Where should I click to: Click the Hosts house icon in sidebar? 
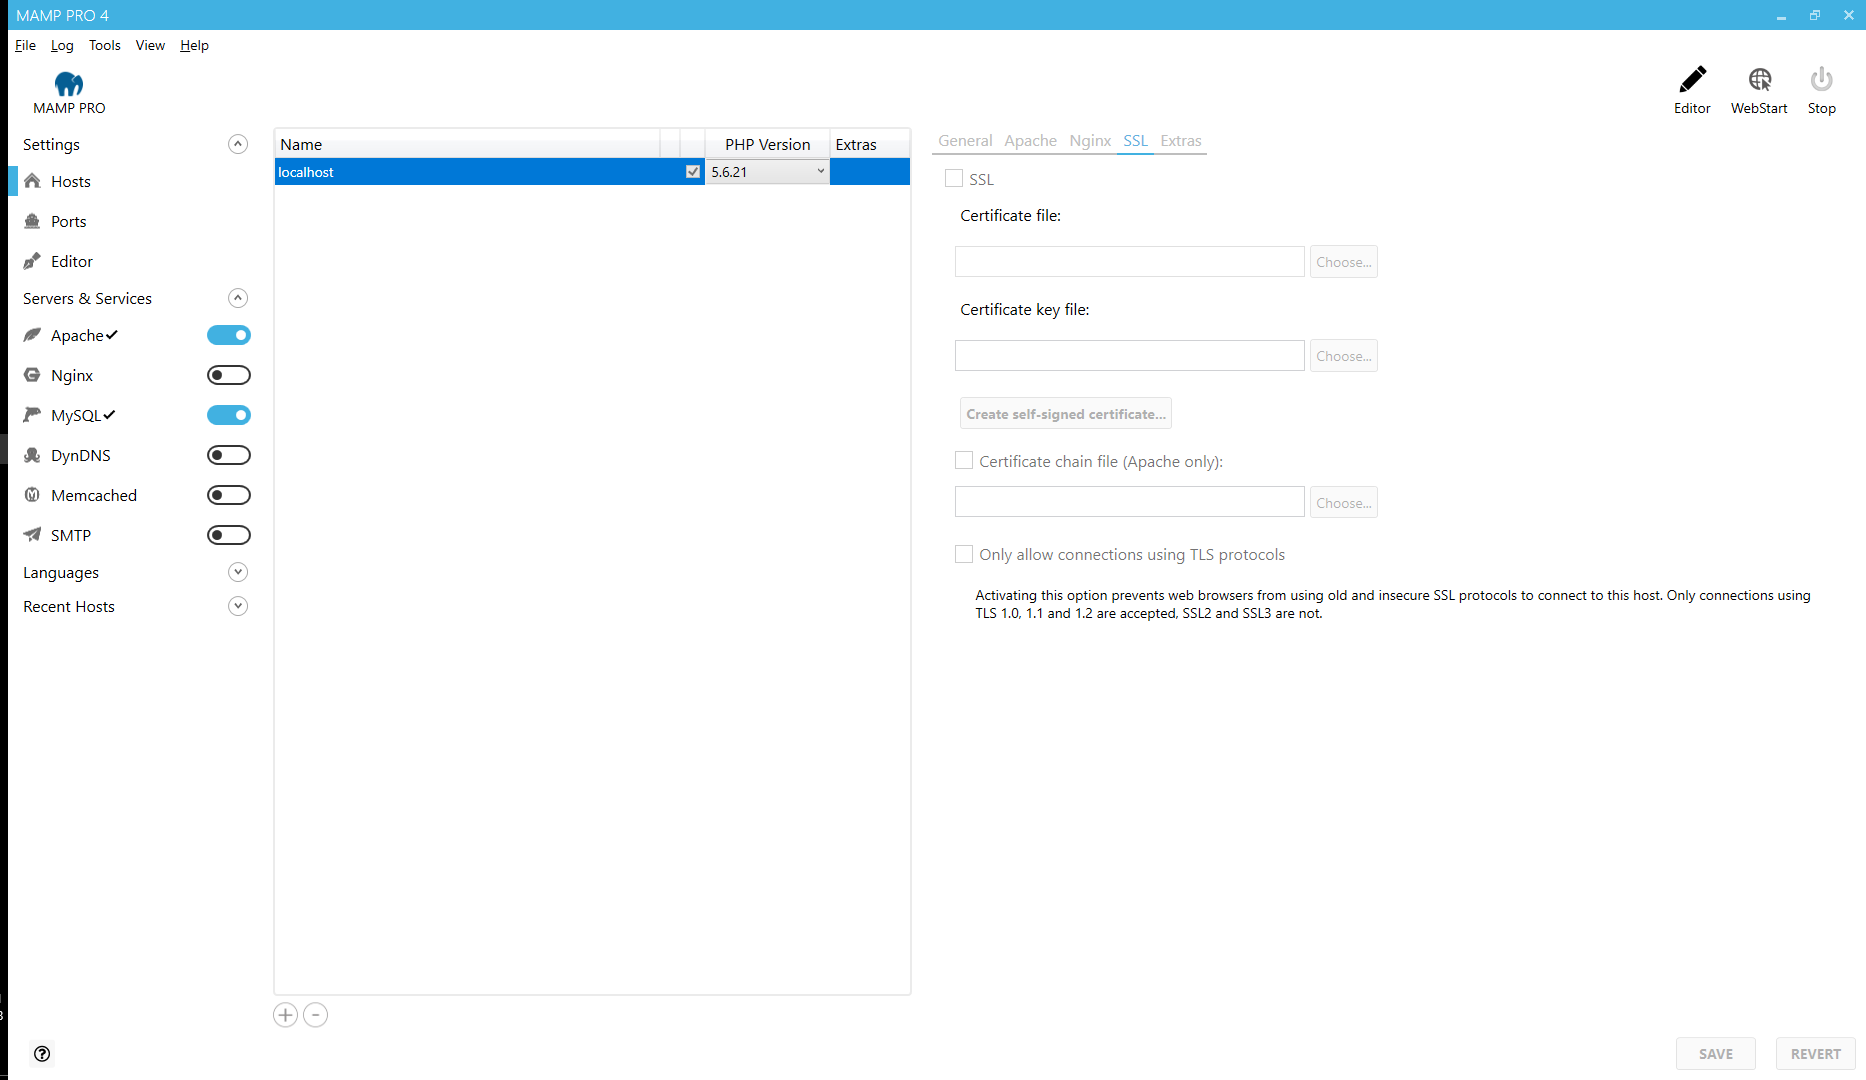click(x=33, y=181)
